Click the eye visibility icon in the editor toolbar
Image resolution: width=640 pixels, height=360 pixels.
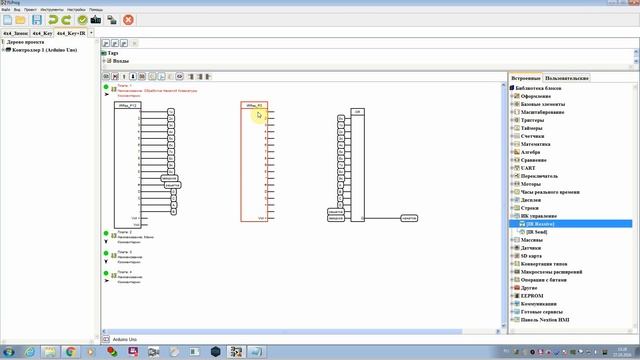click(180, 76)
